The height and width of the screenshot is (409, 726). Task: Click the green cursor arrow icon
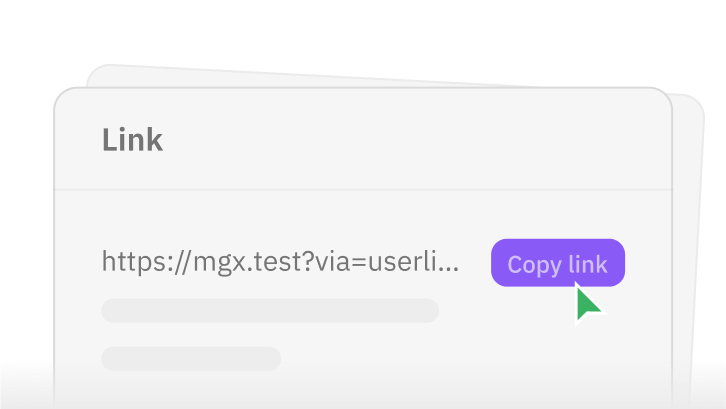[x=589, y=303]
